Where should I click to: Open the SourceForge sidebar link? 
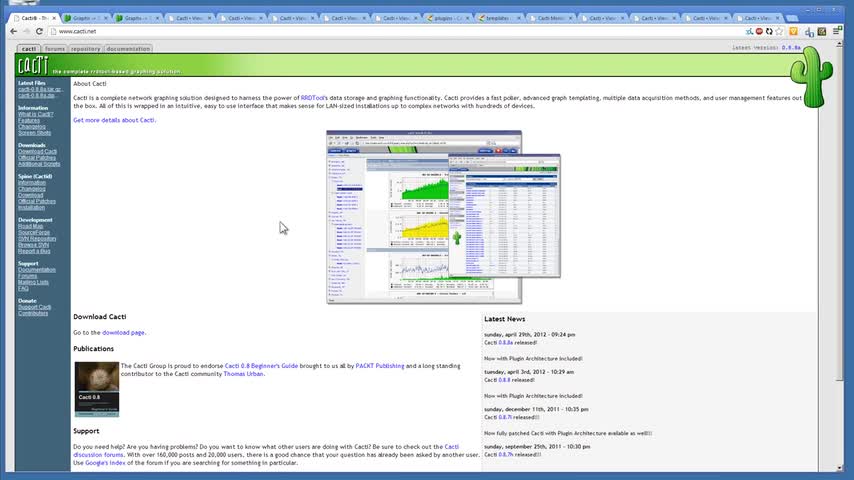(34, 233)
